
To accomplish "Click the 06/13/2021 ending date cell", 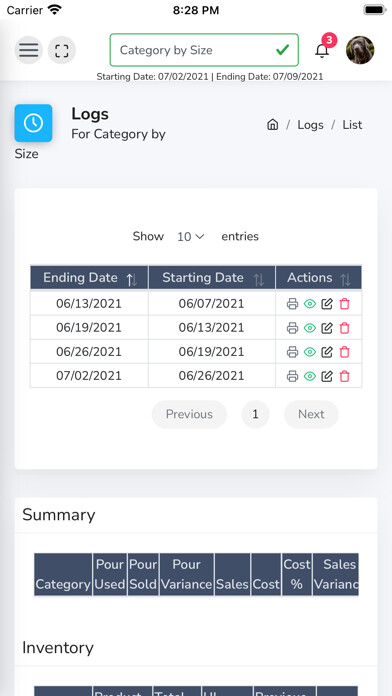I will [89, 304].
